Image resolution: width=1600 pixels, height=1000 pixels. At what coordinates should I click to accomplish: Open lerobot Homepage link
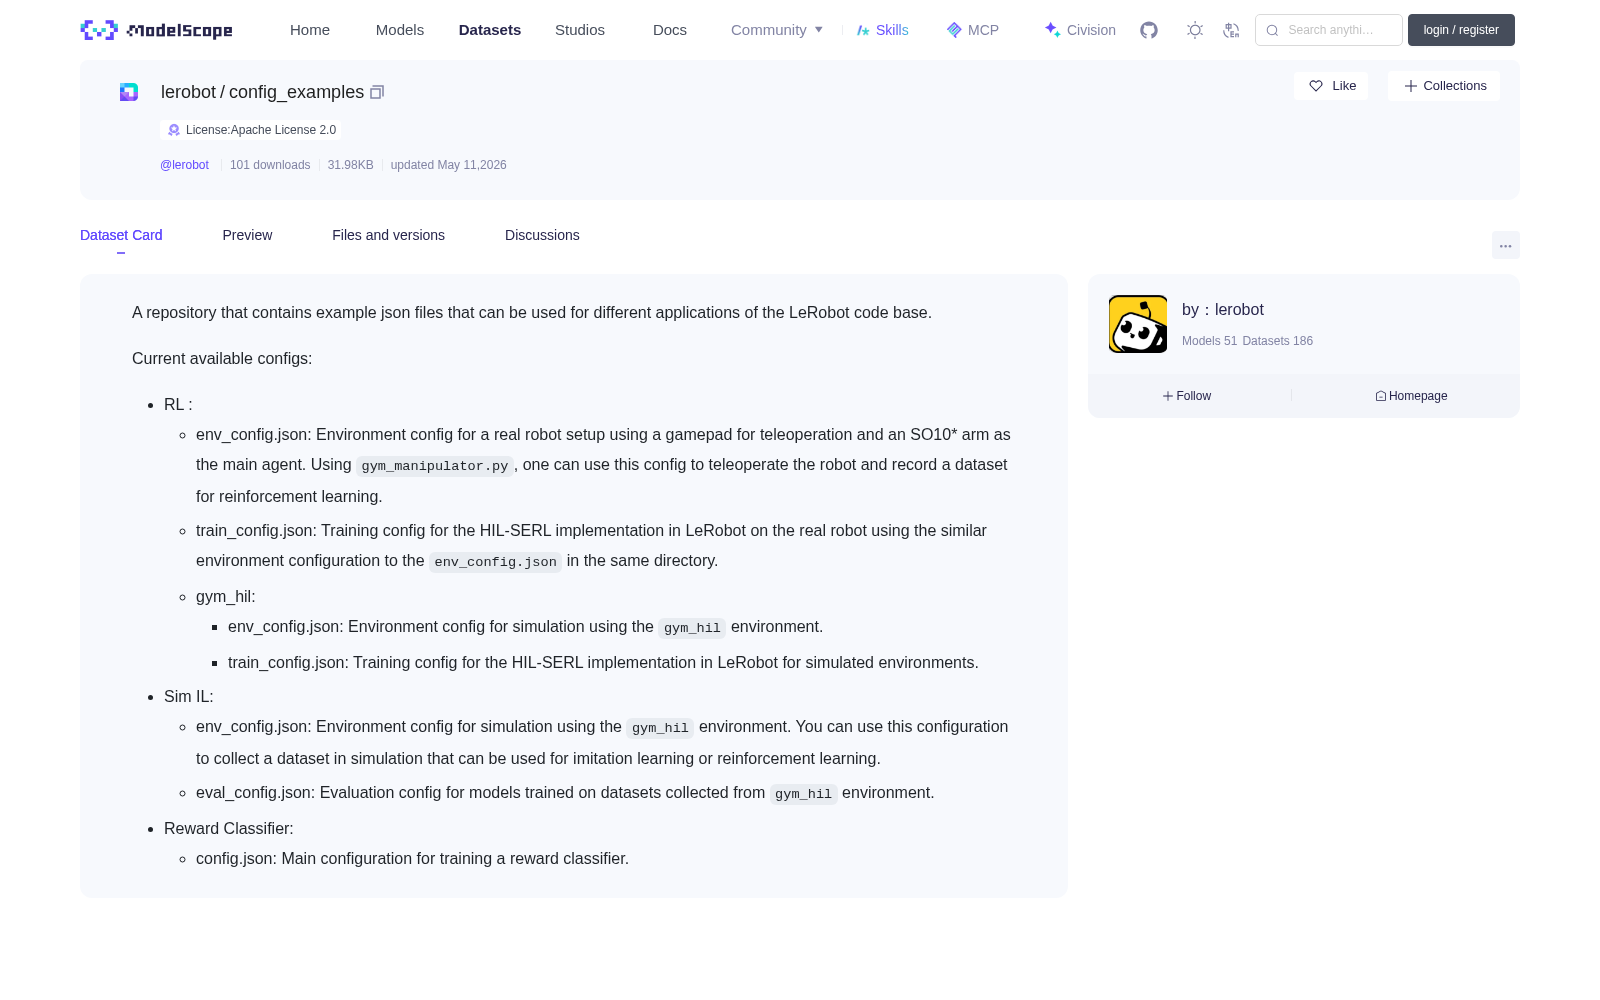tap(1411, 396)
